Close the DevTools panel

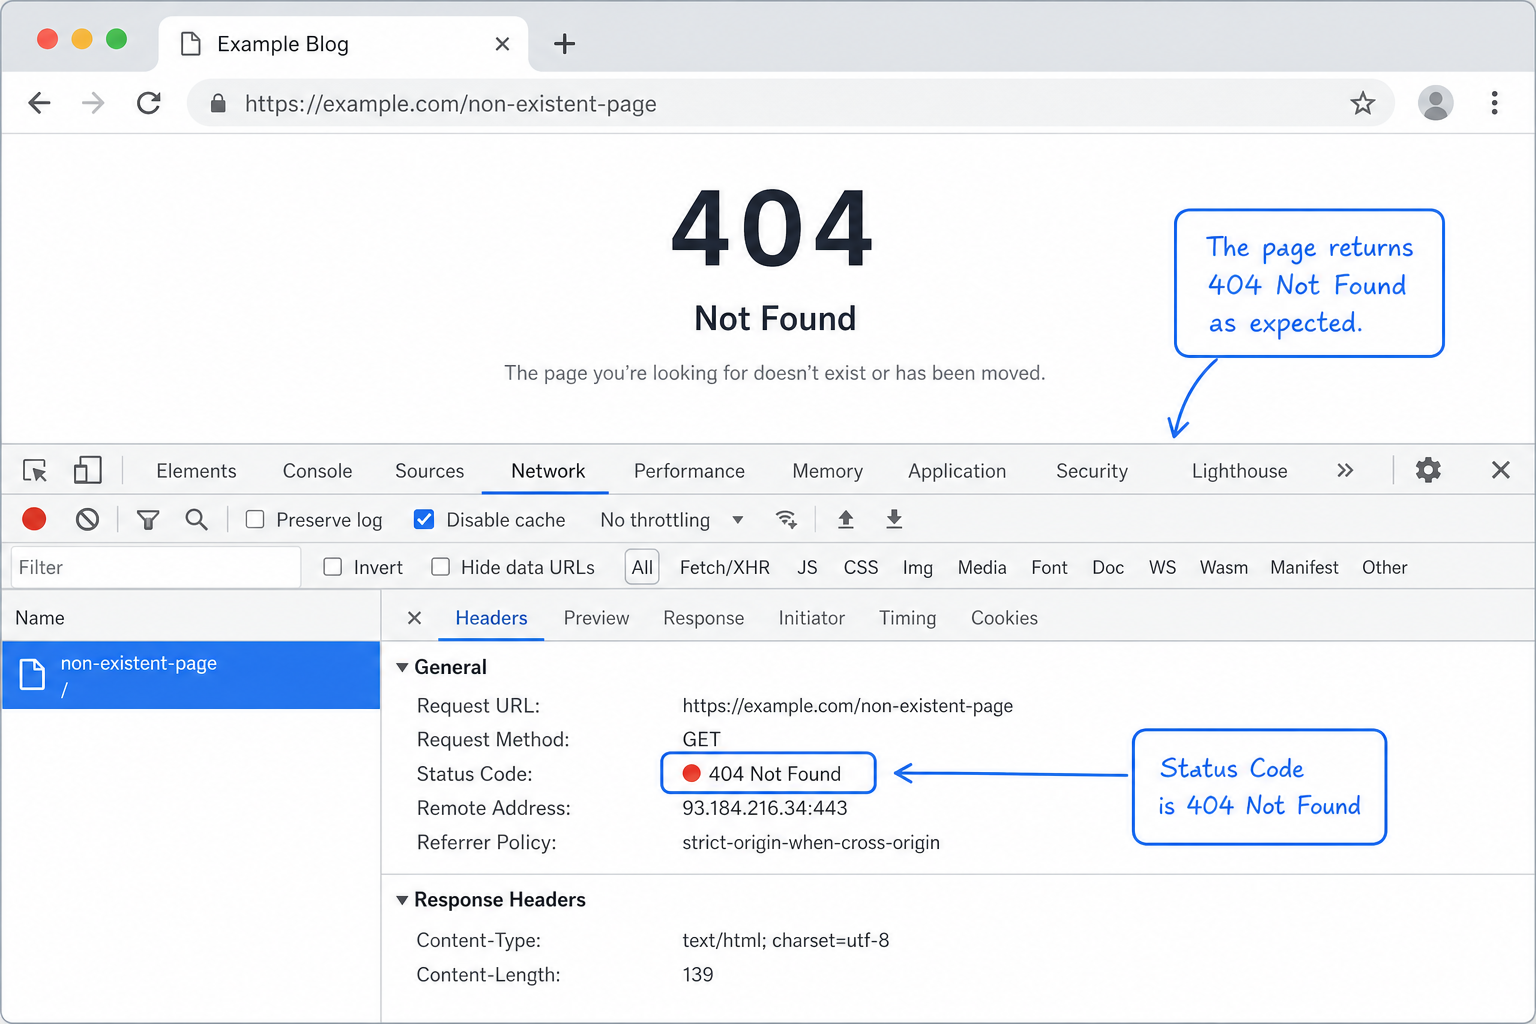pyautogui.click(x=1500, y=470)
